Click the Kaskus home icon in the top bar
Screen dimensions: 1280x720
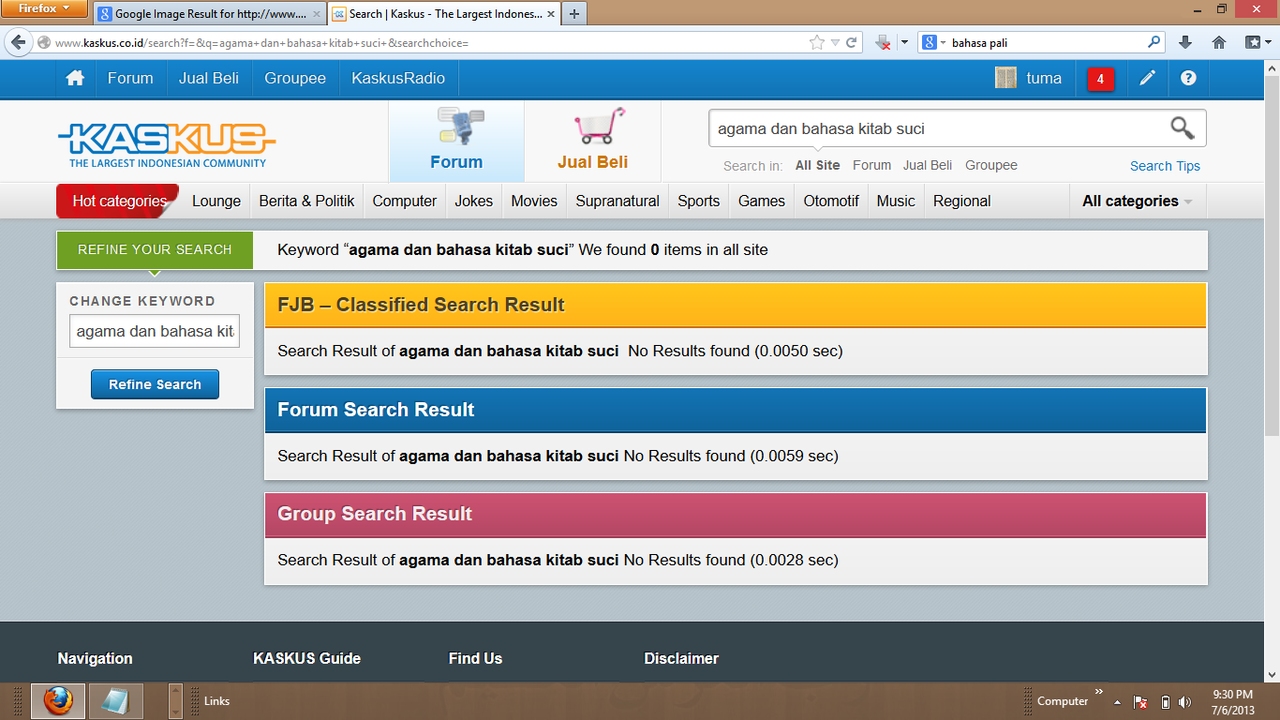(74, 78)
